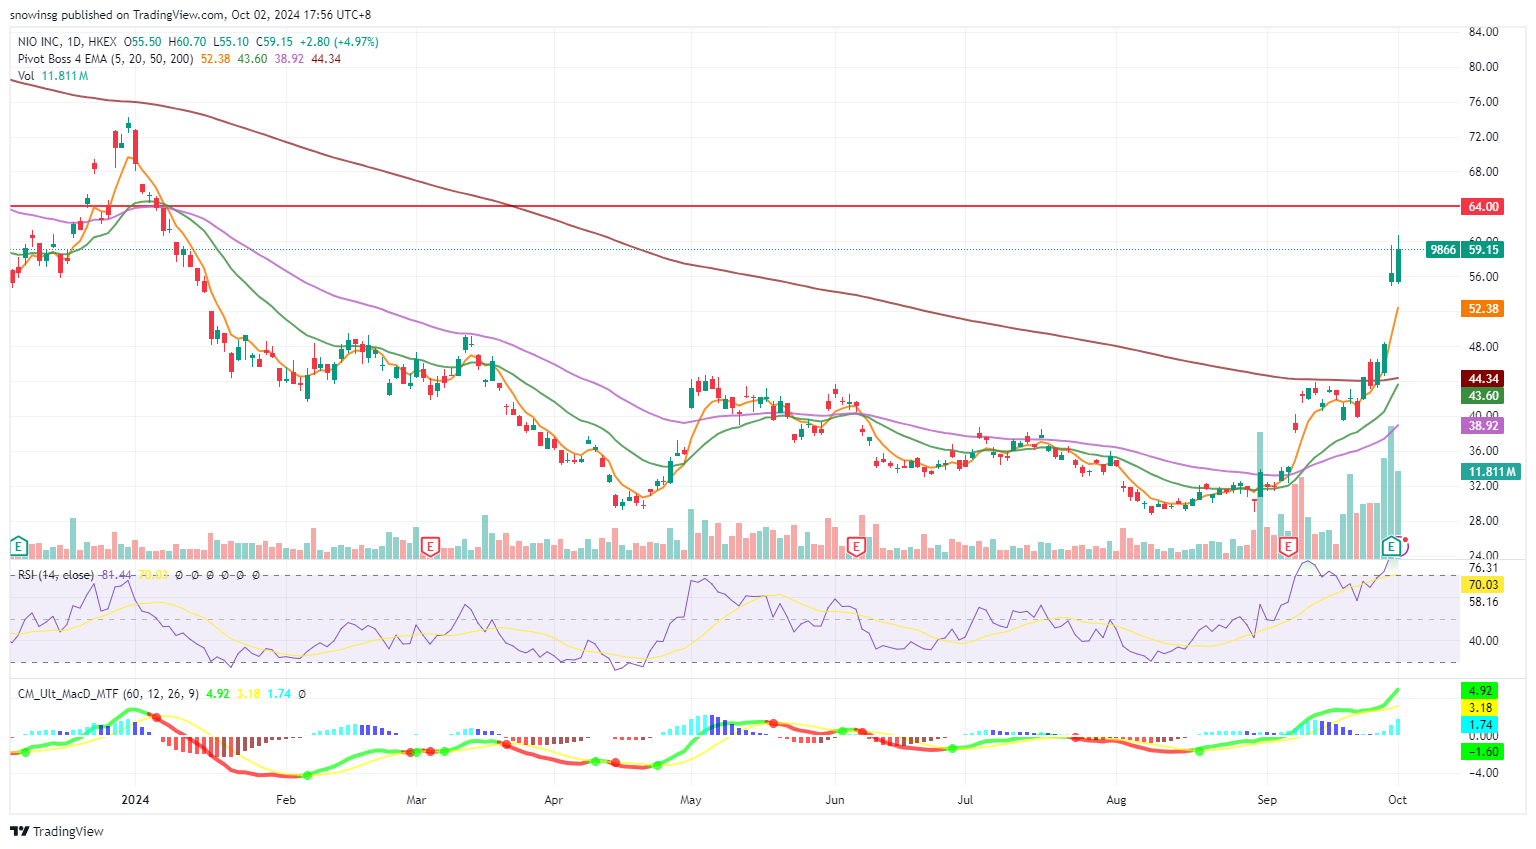Click the yellow 70.03 RSI axis label
This screenshot has width=1536, height=849.
(x=1483, y=585)
